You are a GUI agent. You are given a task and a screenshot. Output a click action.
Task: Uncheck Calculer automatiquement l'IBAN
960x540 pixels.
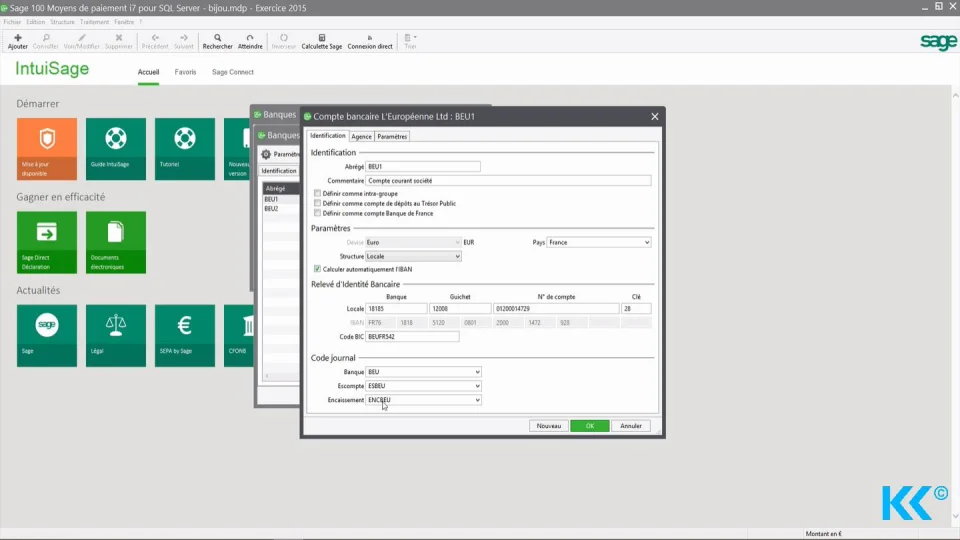tap(317, 269)
